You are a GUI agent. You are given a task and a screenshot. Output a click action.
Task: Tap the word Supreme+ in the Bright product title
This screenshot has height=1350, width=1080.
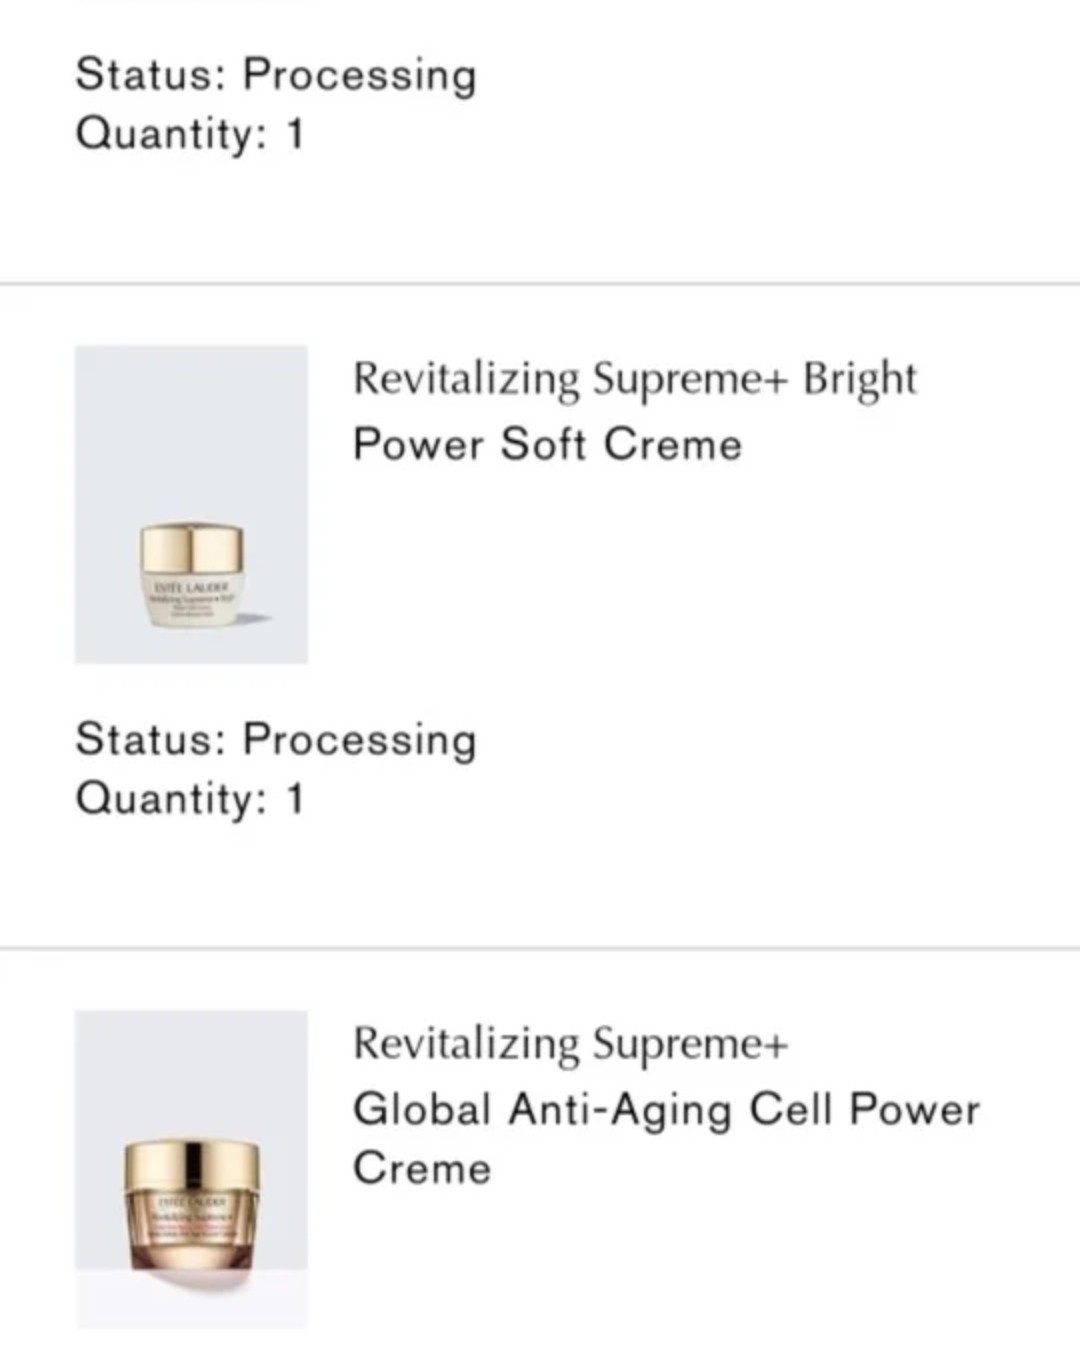[690, 379]
